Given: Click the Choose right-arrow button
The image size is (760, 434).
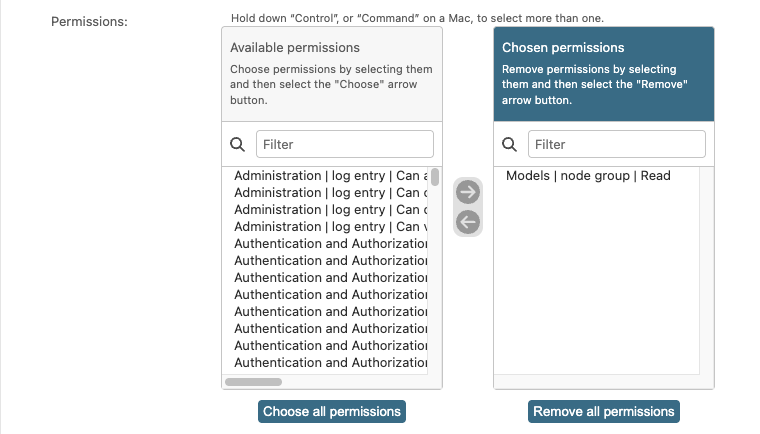Looking at the screenshot, I should pos(468,192).
